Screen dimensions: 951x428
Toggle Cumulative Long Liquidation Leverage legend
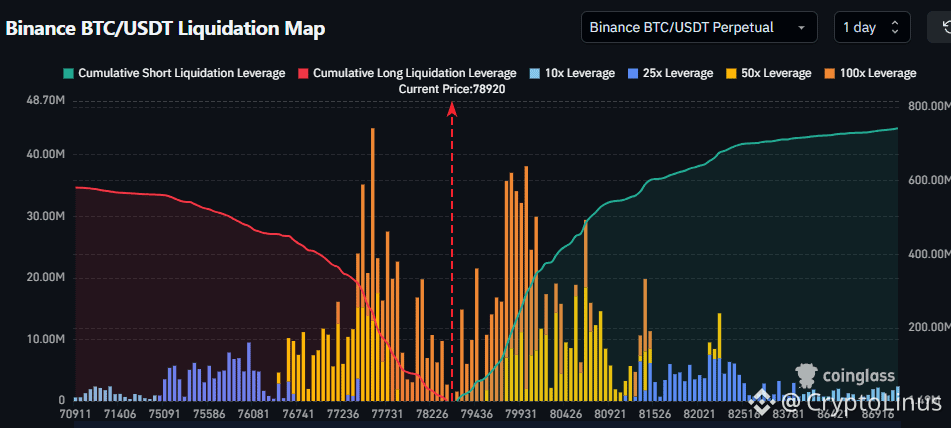coord(407,73)
